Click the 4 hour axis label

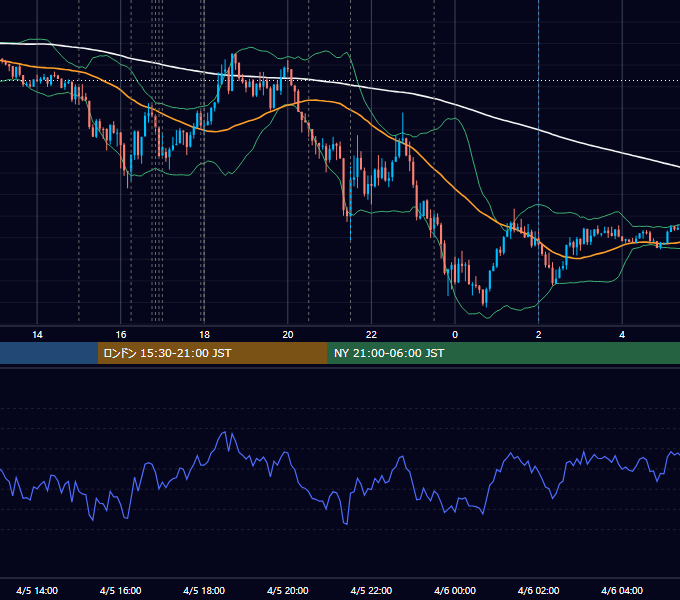pyautogui.click(x=622, y=335)
